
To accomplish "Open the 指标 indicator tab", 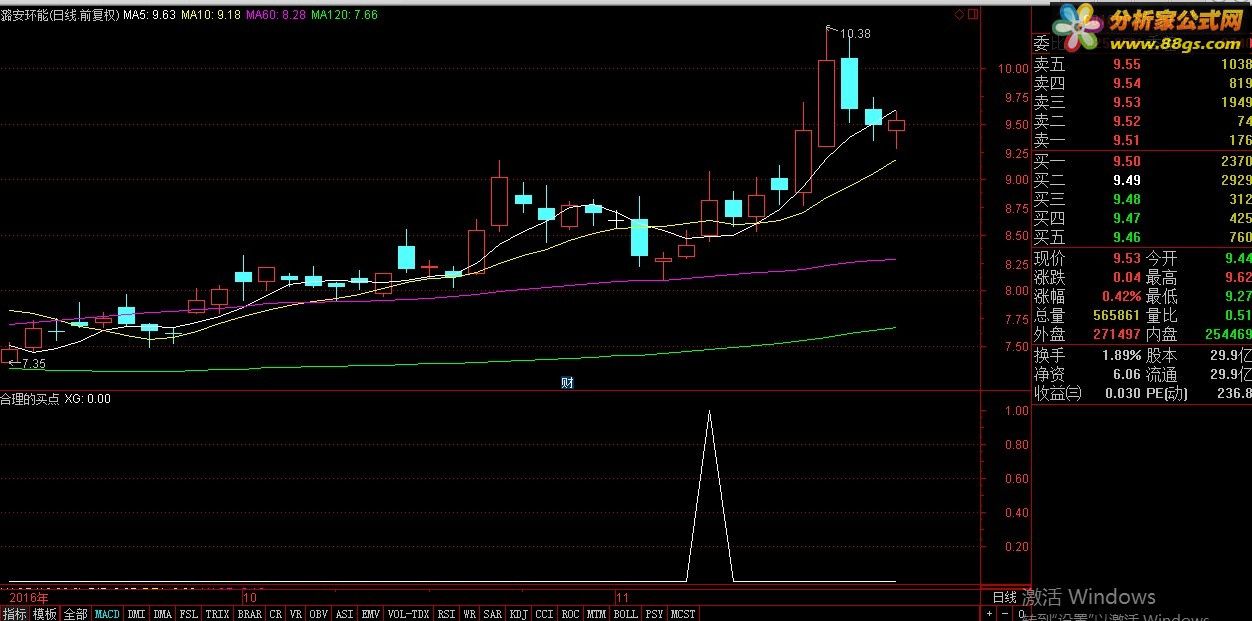I will (14, 613).
